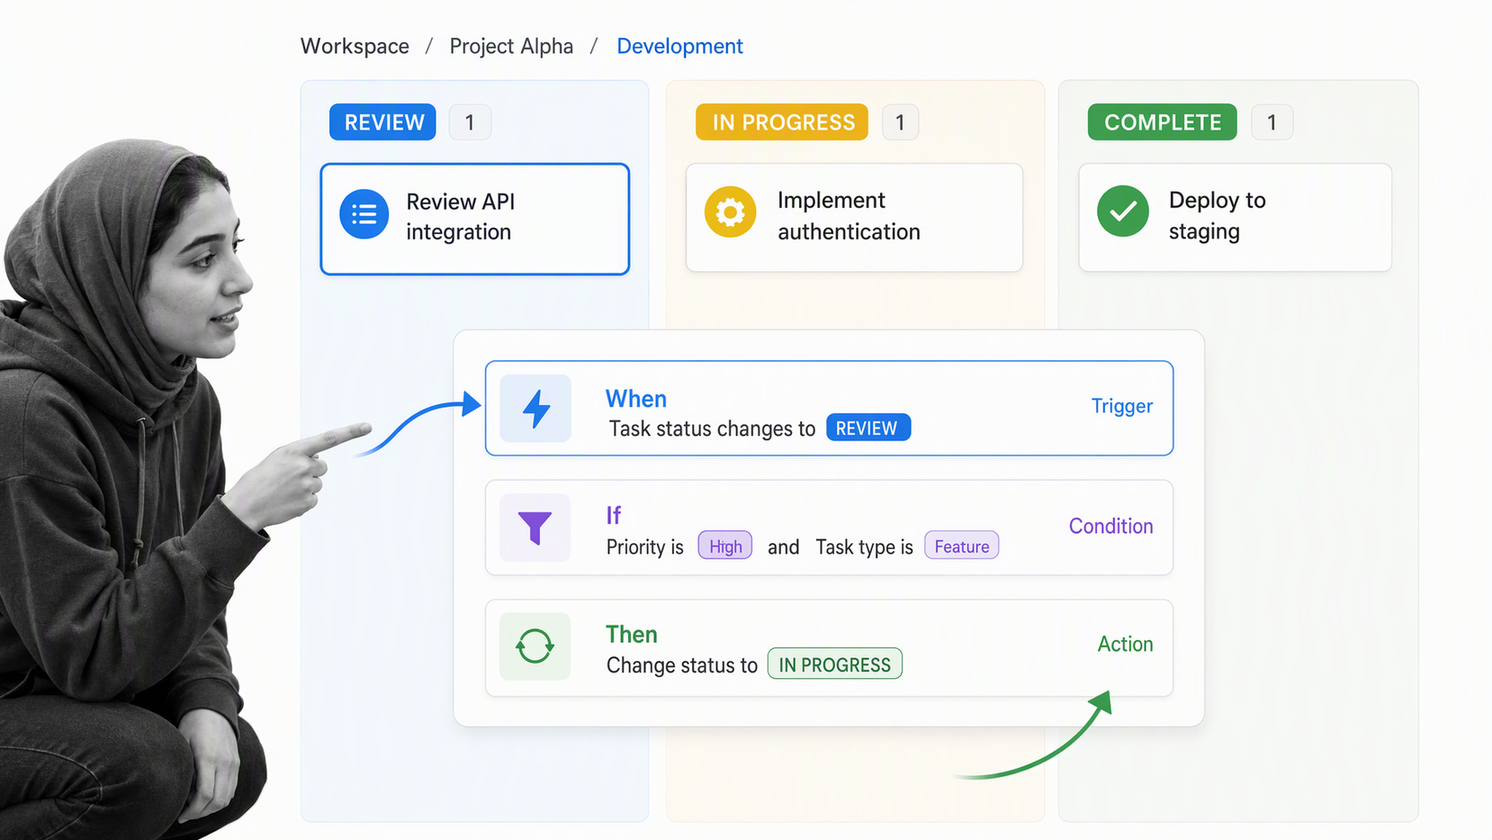Click the blue list icon on Review API integration card
This screenshot has width=1492, height=840.
click(364, 214)
